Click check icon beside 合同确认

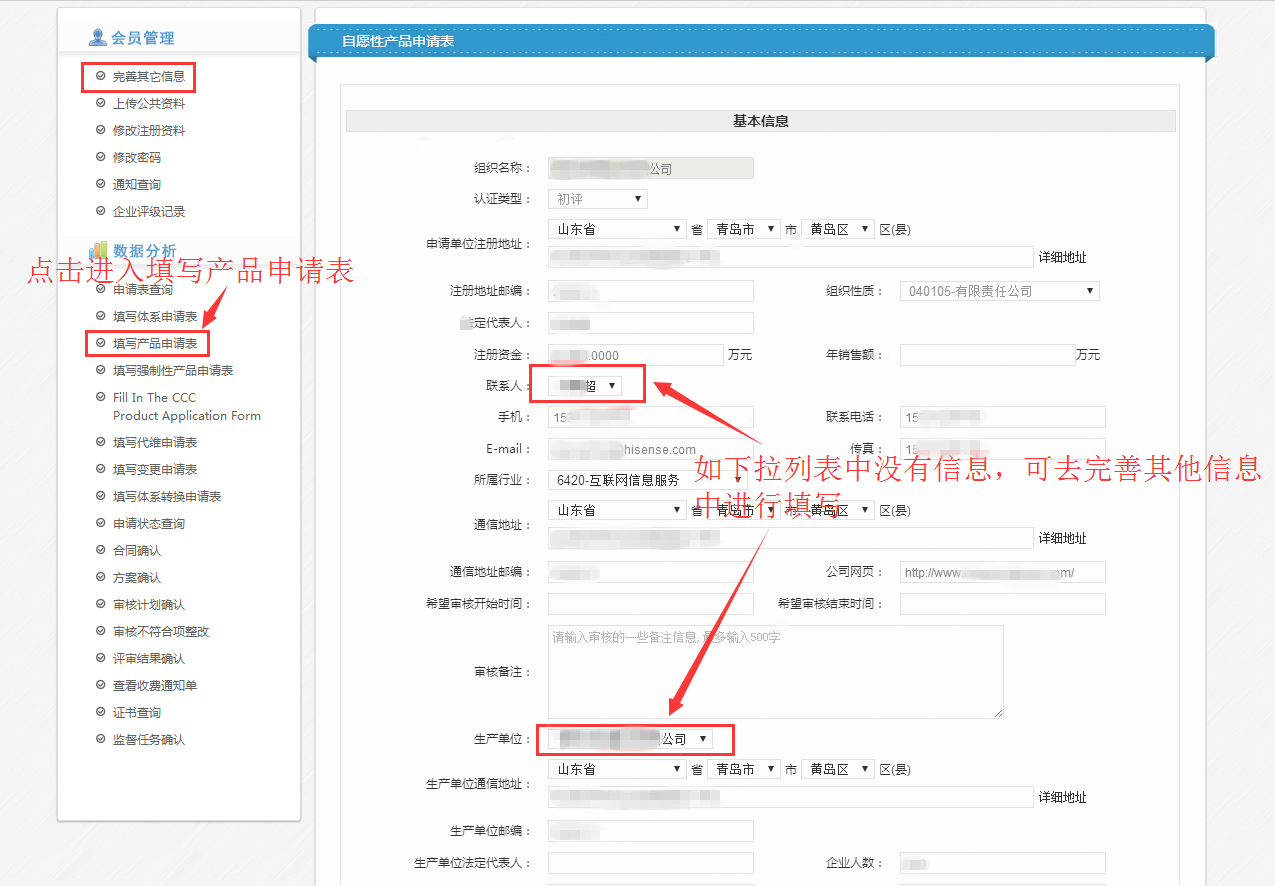(100, 550)
